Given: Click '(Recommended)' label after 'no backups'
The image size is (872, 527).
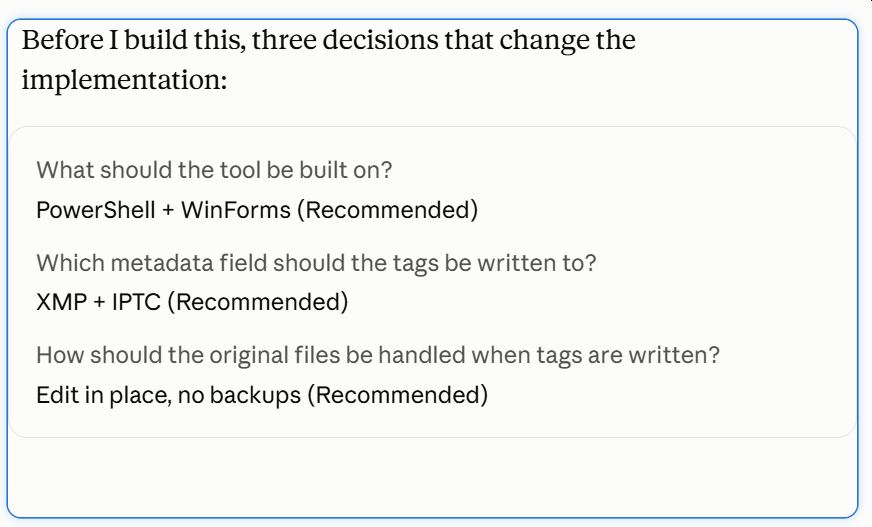Looking at the screenshot, I should click(x=398, y=395).
